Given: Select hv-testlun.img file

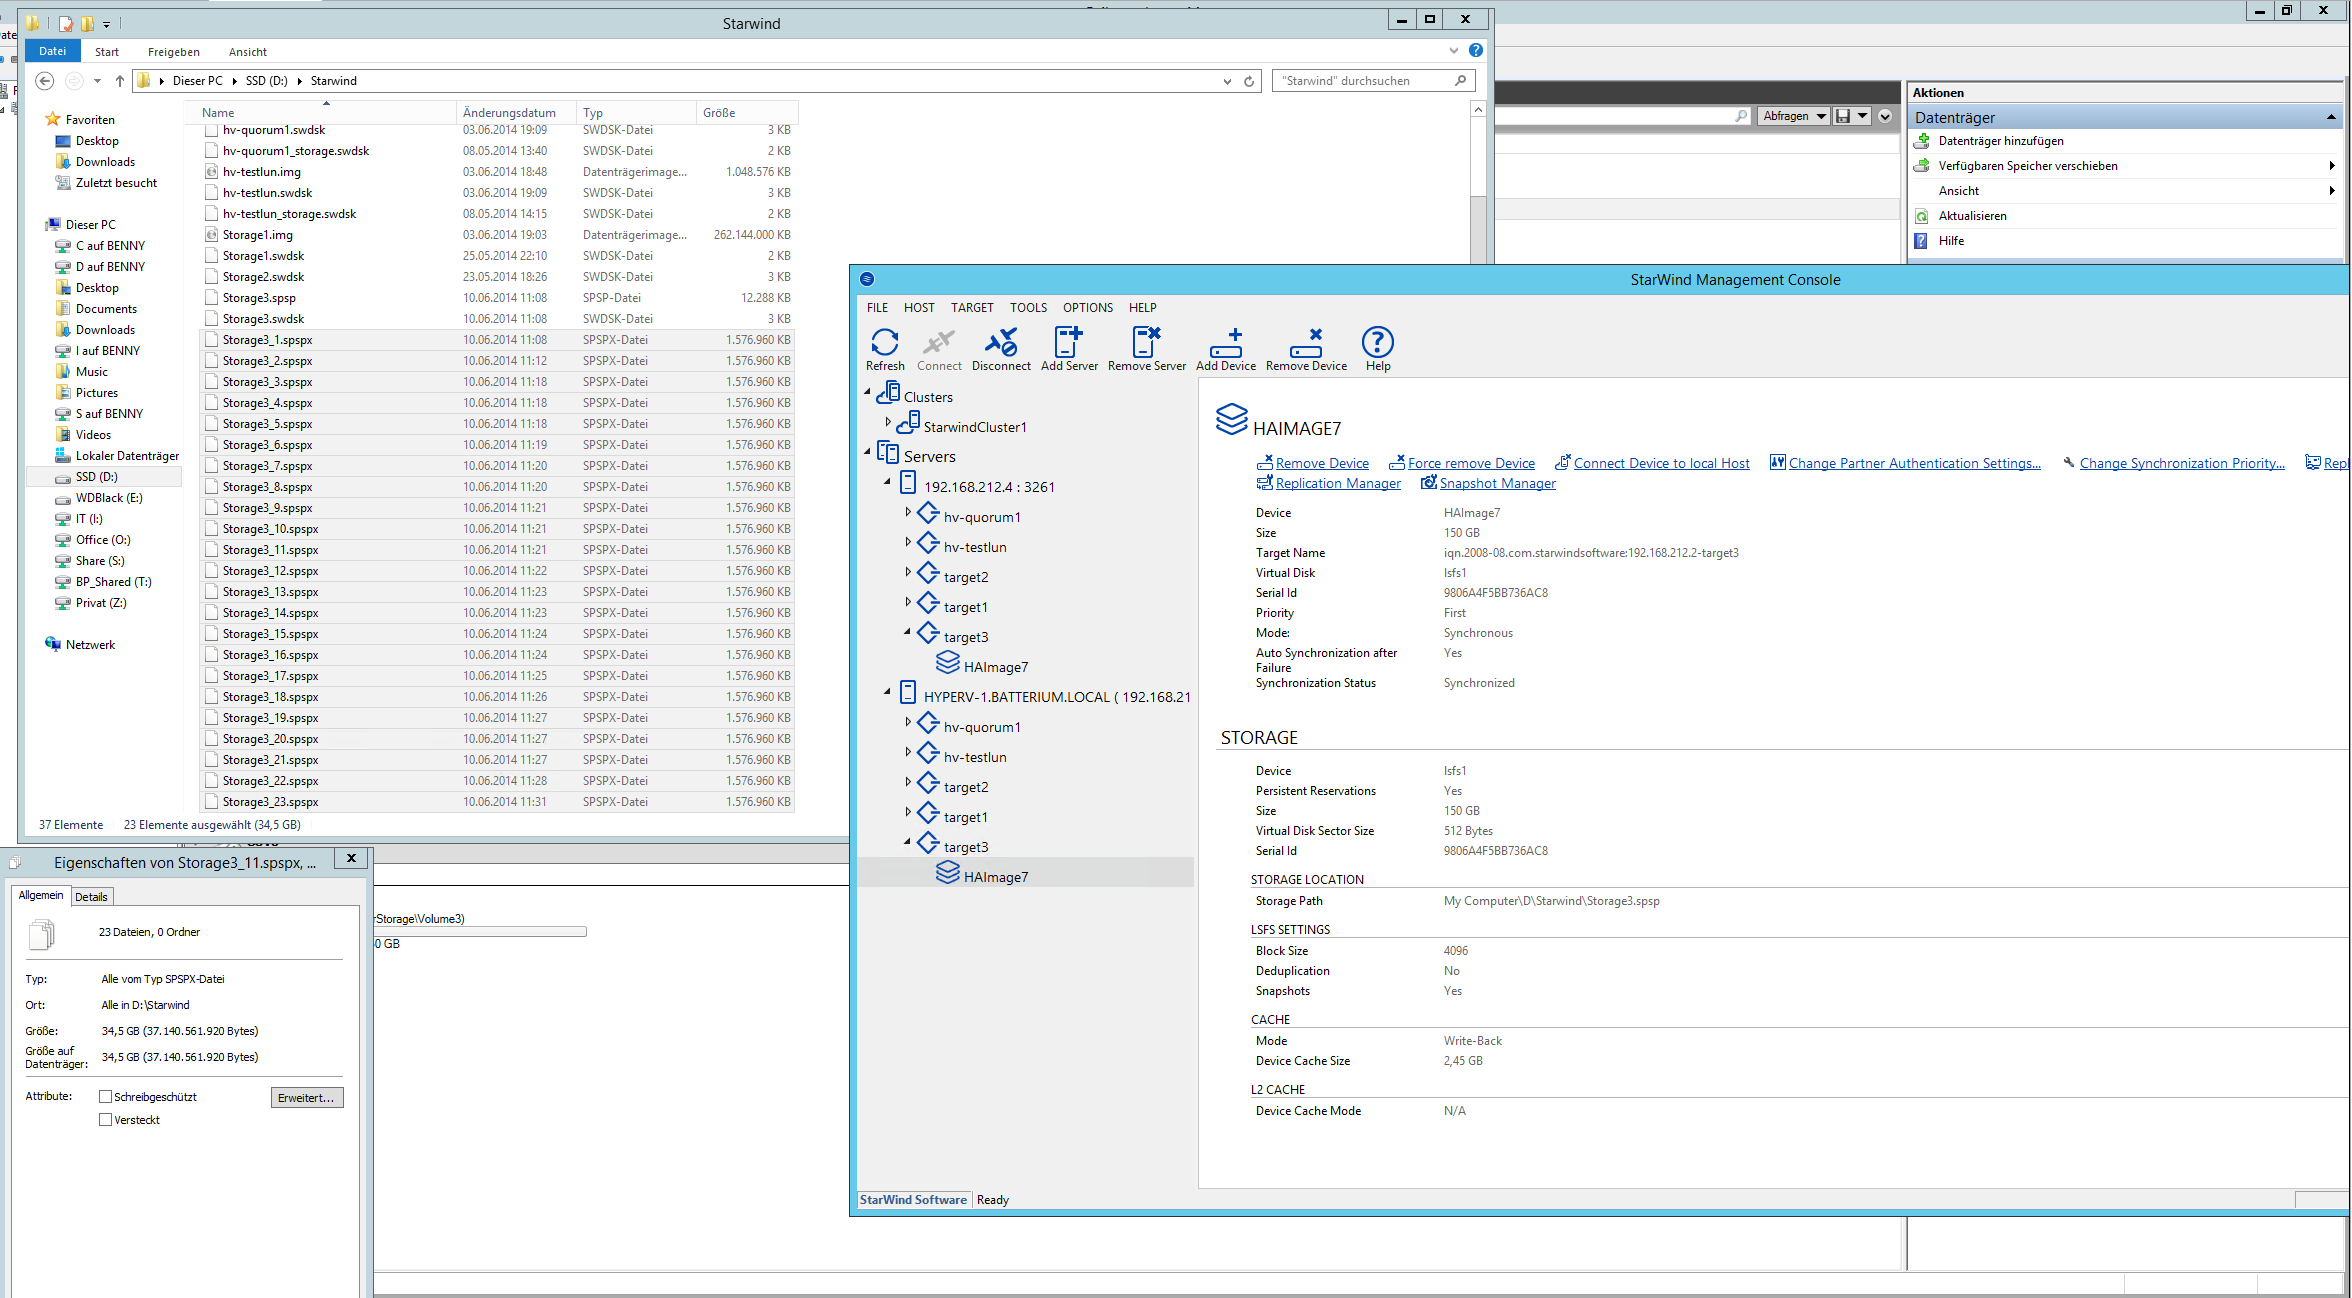Looking at the screenshot, I should pos(261,172).
